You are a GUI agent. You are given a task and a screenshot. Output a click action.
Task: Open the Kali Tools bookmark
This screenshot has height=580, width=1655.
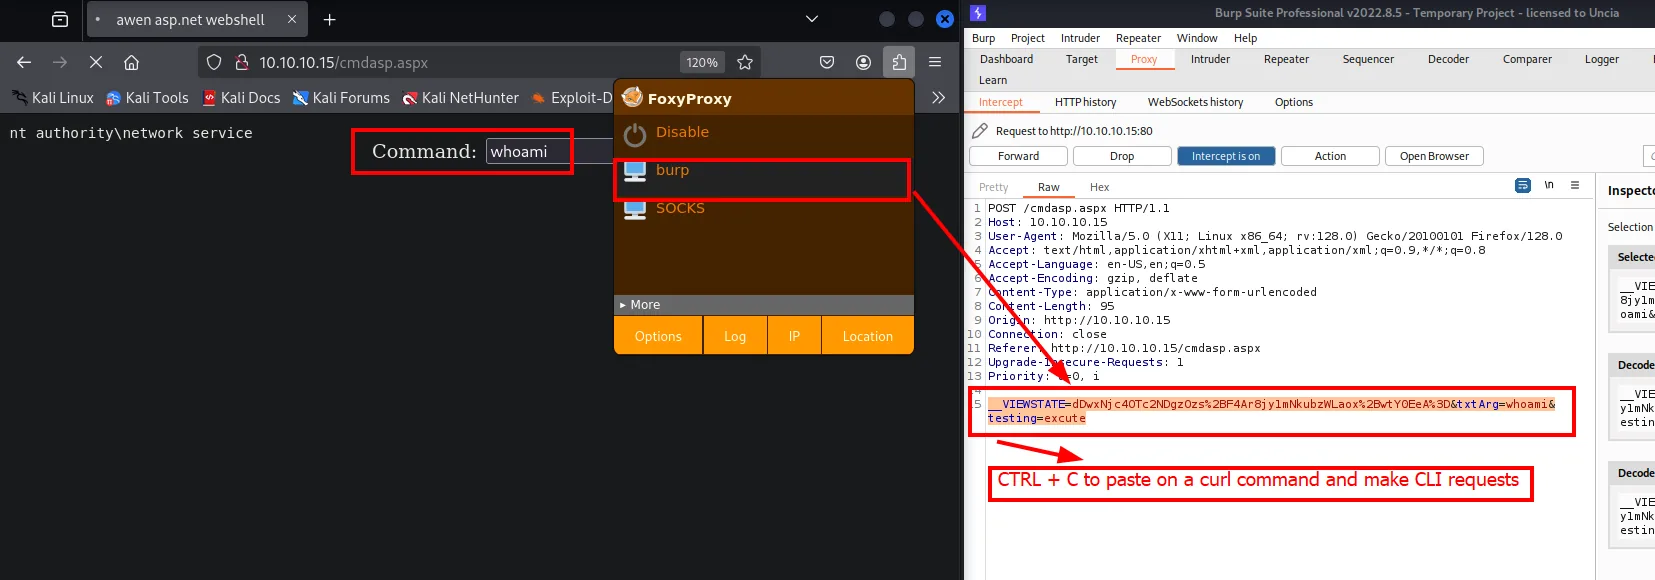point(147,98)
